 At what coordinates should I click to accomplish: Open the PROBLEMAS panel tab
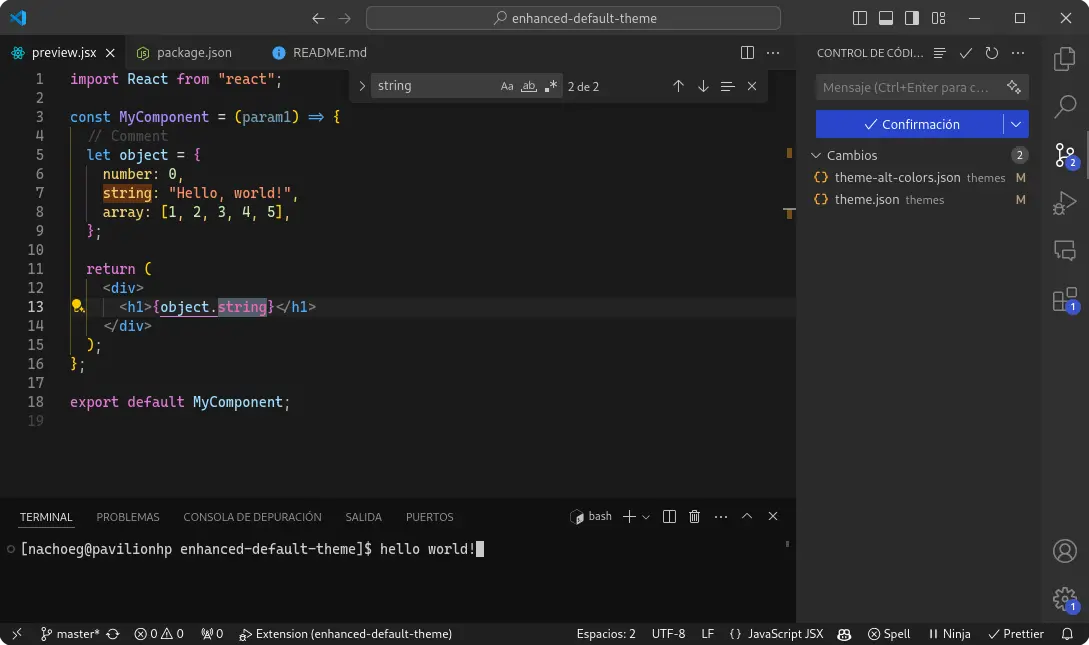click(x=128, y=517)
